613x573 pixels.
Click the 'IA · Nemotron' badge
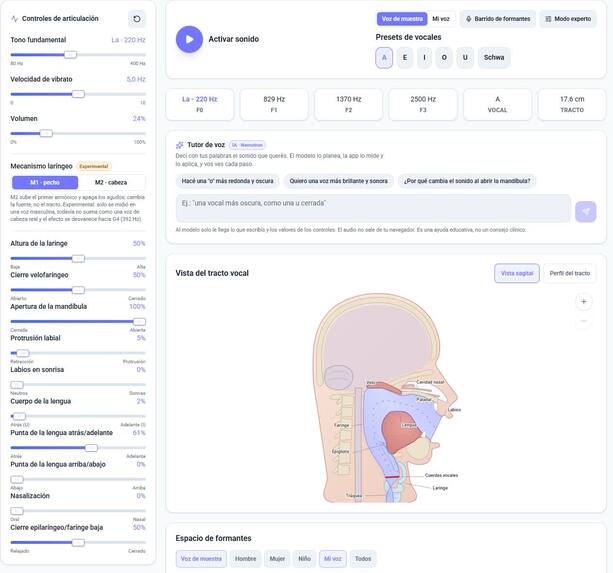(x=247, y=145)
